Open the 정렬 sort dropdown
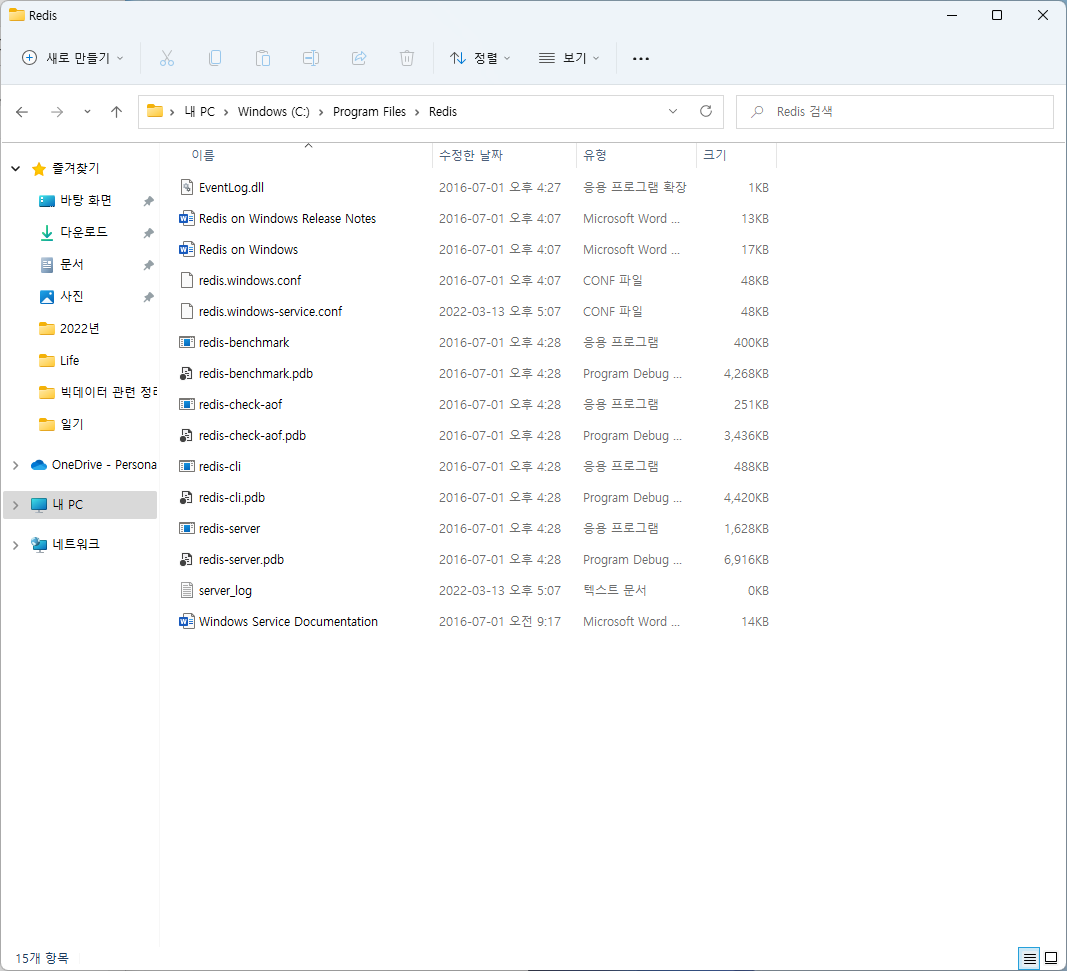1067x971 pixels. point(480,59)
